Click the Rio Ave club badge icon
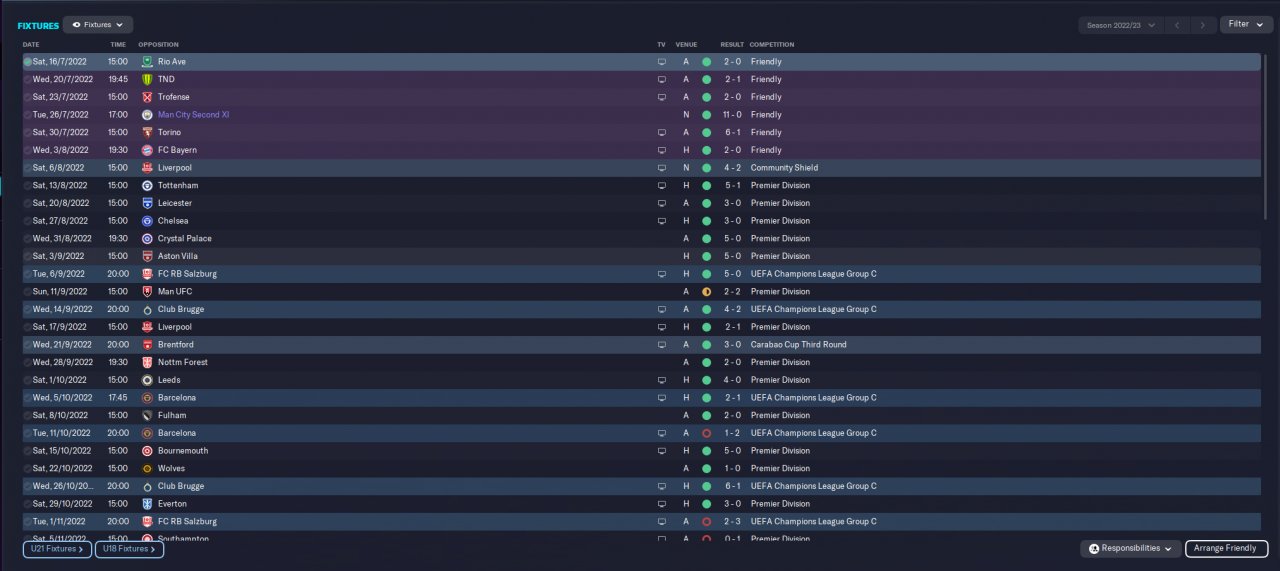Image resolution: width=1280 pixels, height=571 pixels. point(147,62)
